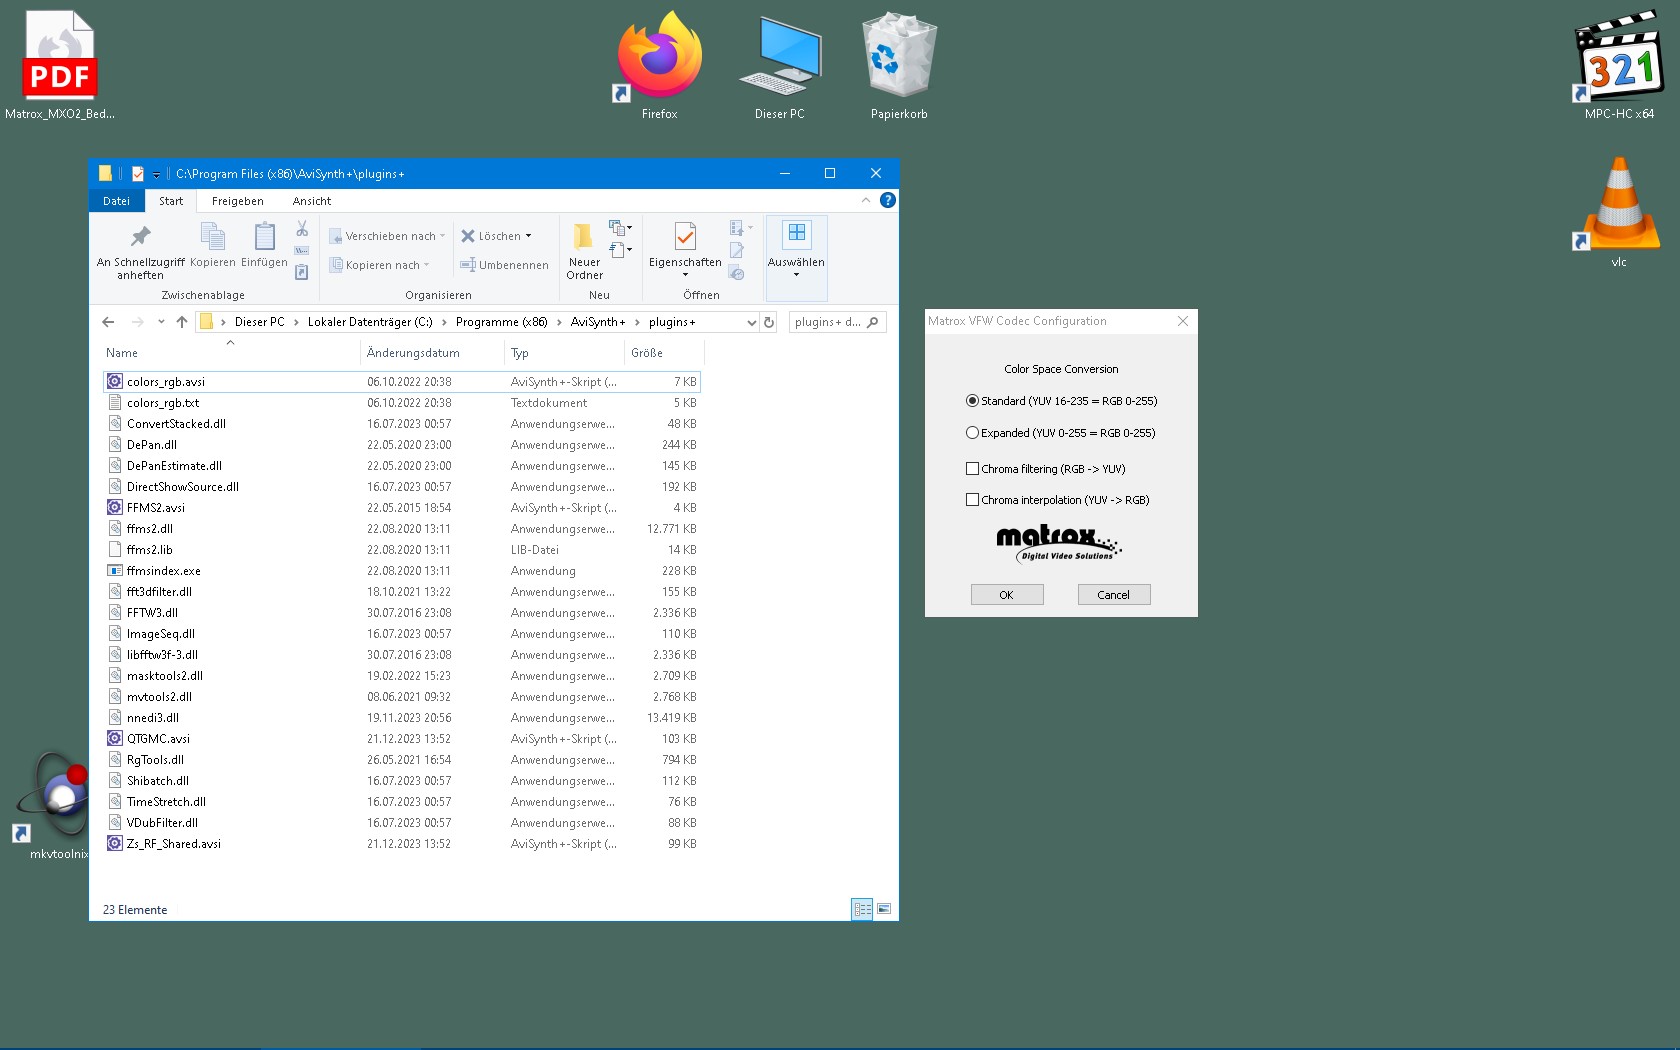Select Expanded YUV 0-255 radio option
The image size is (1680, 1050).
(972, 433)
